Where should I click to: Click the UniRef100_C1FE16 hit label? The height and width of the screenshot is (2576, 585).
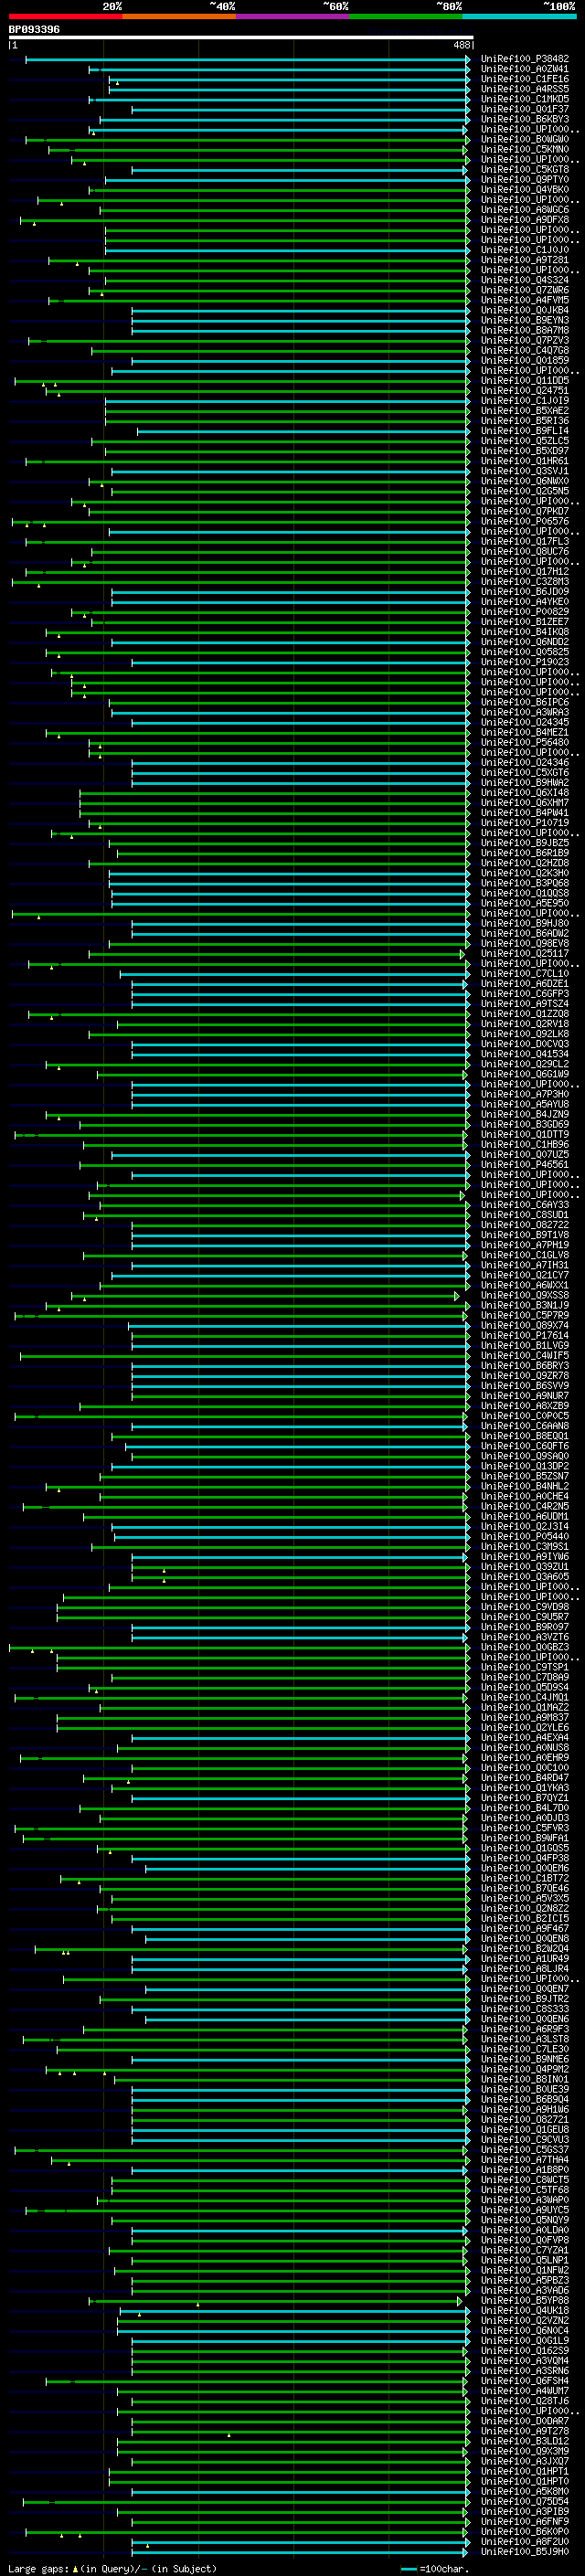coord(525,79)
